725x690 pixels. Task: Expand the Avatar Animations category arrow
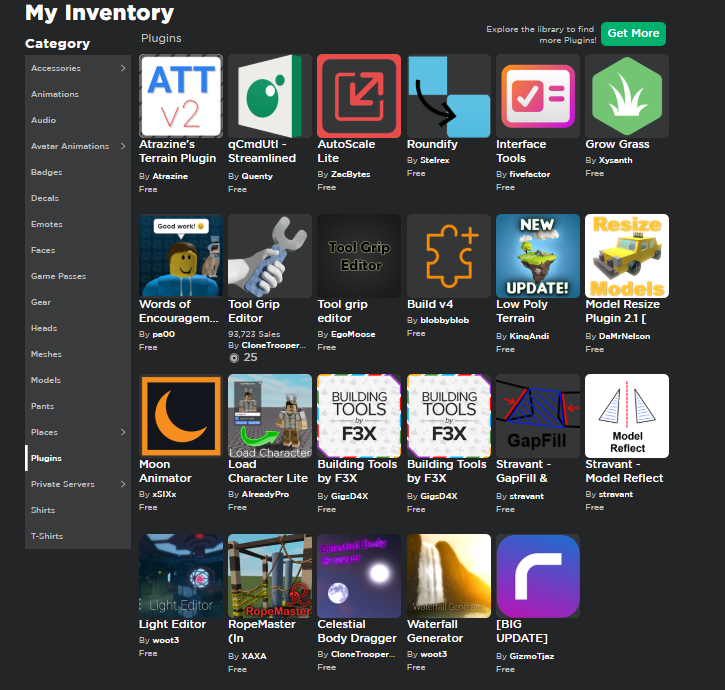(x=123, y=146)
